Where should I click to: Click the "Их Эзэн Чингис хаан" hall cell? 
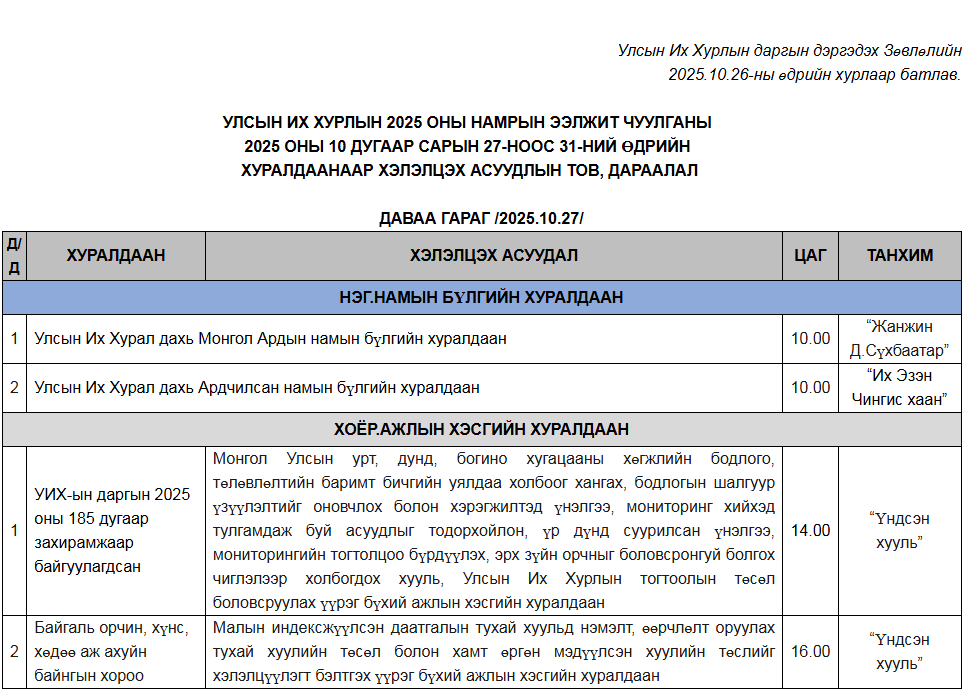click(x=899, y=388)
